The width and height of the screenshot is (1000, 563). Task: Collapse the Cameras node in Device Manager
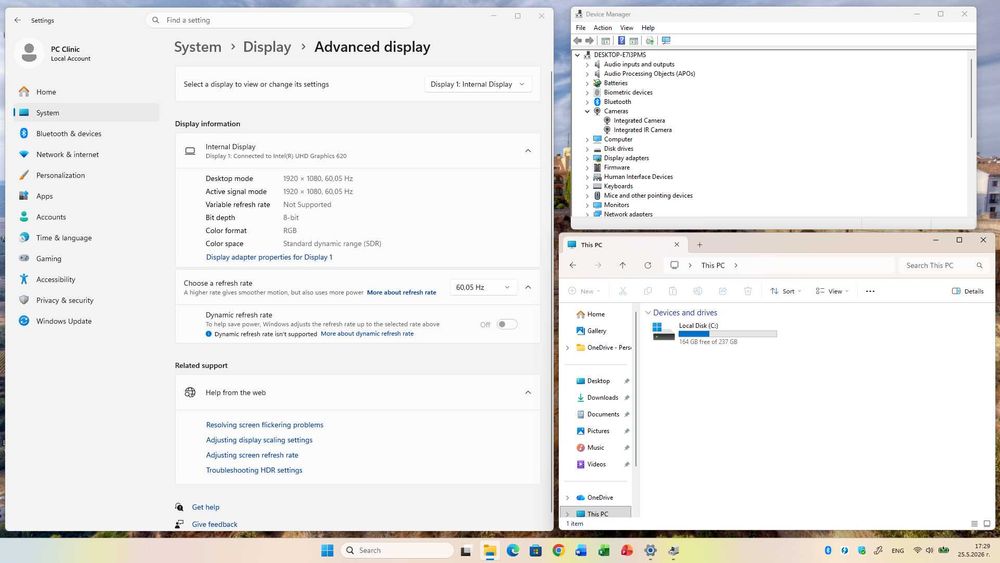point(587,112)
